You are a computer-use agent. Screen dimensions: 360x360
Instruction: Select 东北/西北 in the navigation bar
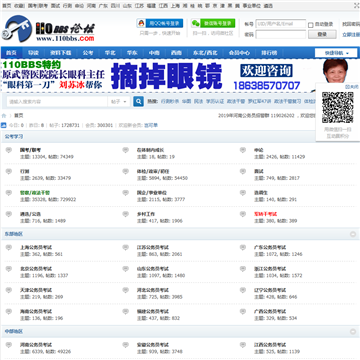[x=205, y=53]
